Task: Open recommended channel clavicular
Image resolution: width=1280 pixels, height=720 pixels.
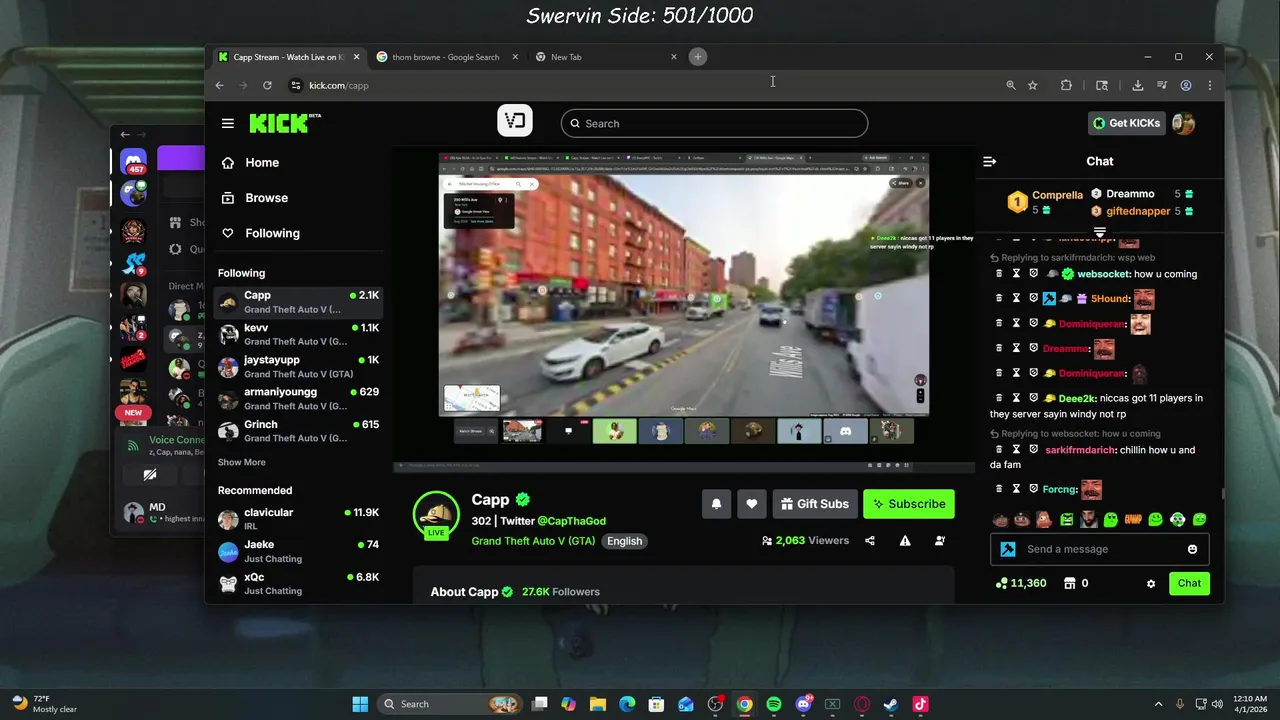Action: tap(299, 519)
